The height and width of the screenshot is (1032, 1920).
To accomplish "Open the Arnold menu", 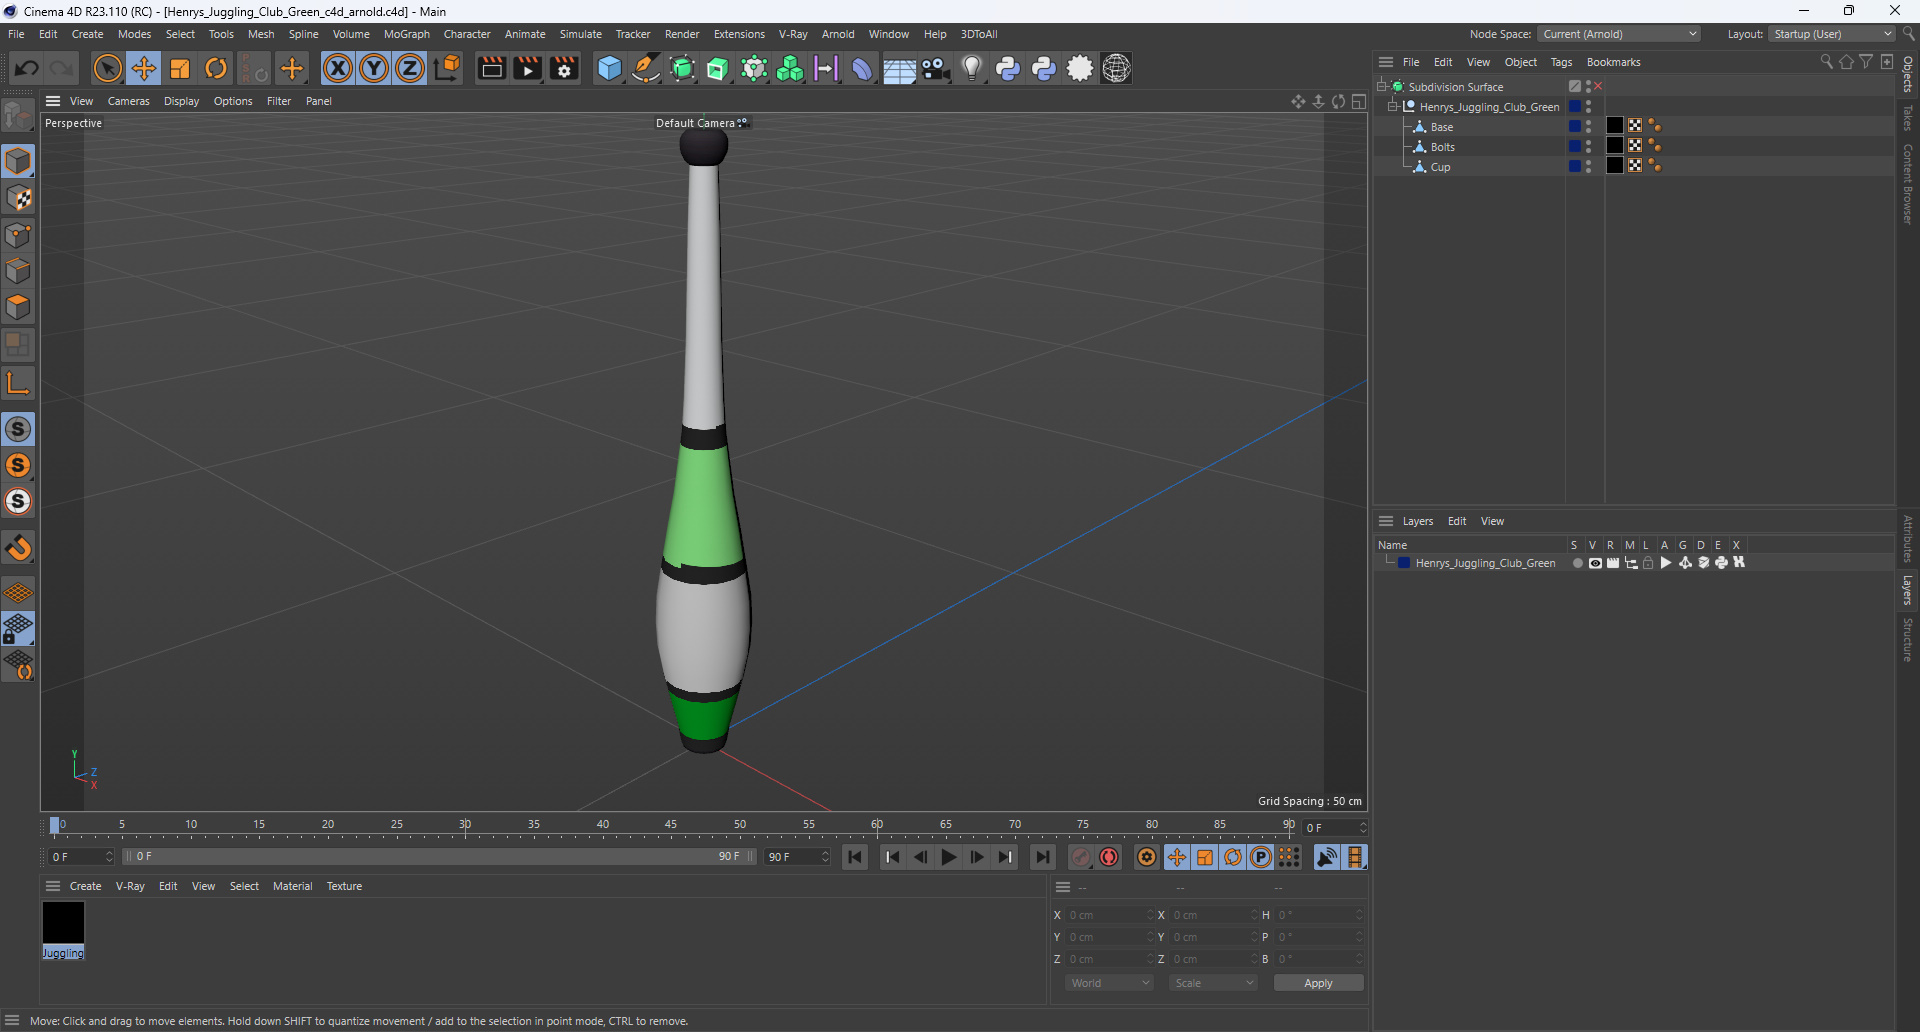I will click(838, 34).
